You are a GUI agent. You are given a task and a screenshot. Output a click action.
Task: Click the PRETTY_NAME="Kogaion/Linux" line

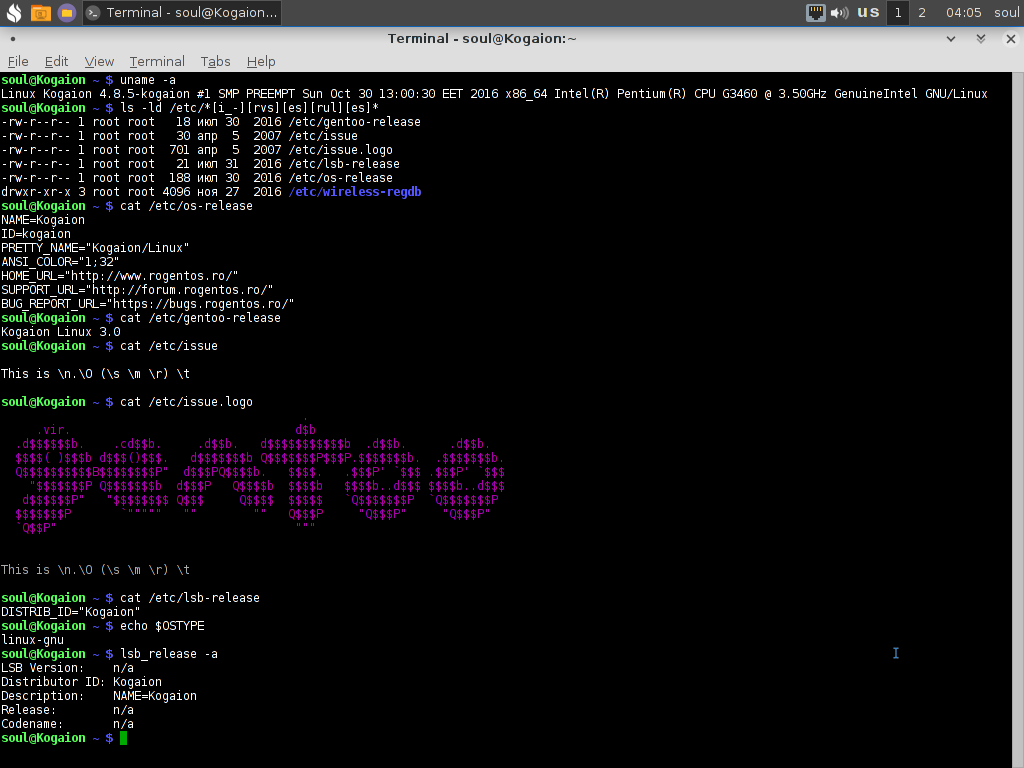95,248
